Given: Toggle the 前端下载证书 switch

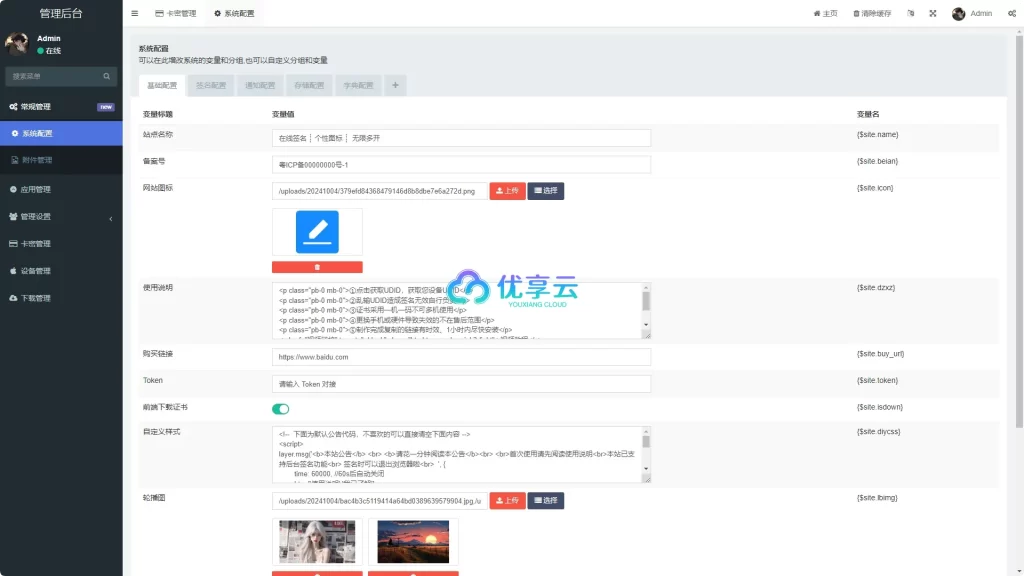Looking at the screenshot, I should point(281,408).
